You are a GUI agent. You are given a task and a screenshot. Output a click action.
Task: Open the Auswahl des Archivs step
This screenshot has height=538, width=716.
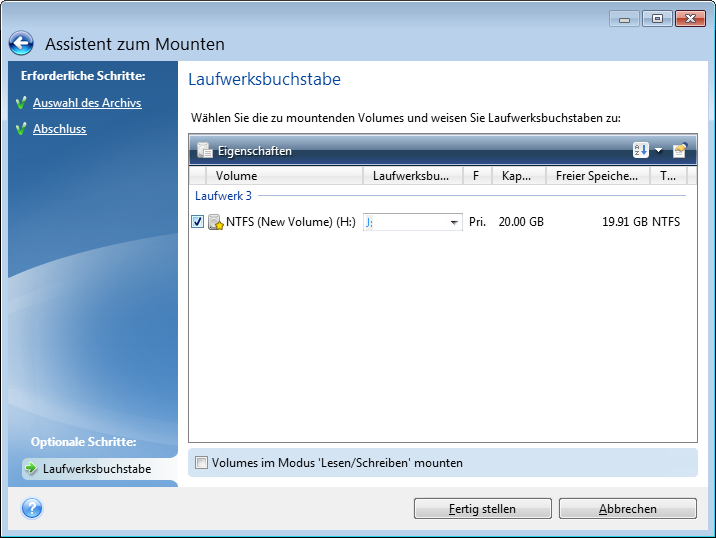pyautogui.click(x=87, y=103)
